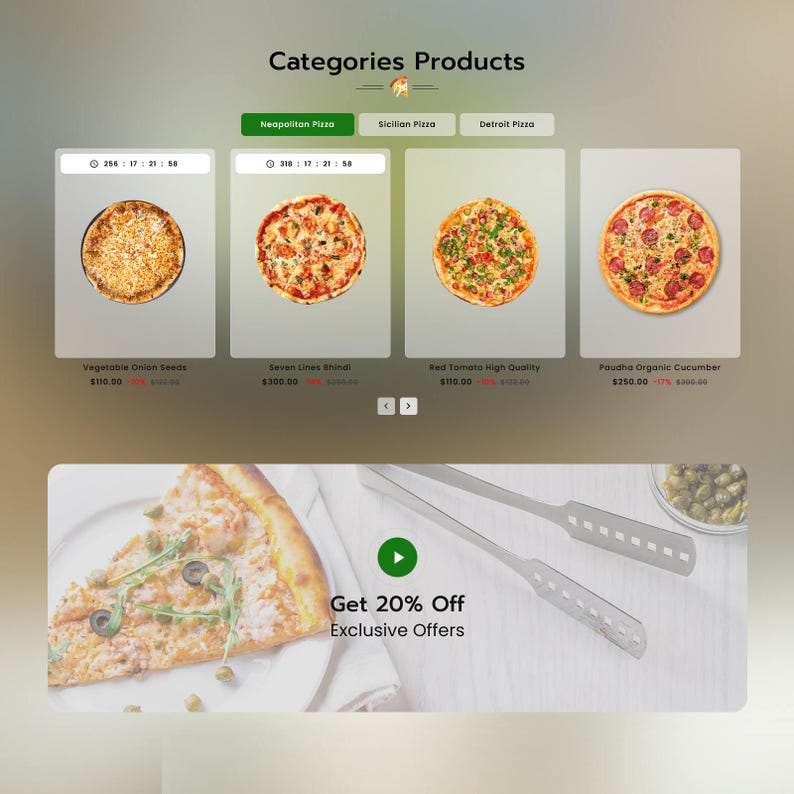
Task: Select the Neapolitan Pizza tab
Action: tap(297, 125)
